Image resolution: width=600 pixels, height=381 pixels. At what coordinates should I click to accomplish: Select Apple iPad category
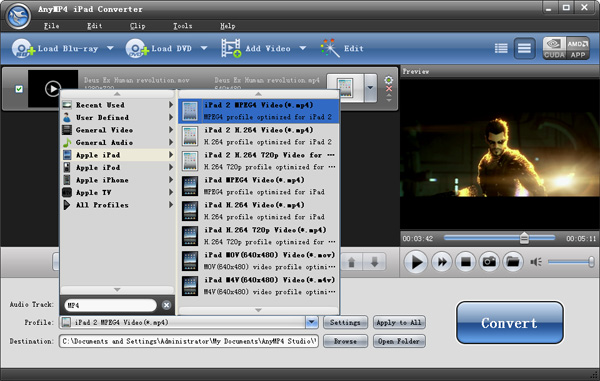[x=118, y=155]
